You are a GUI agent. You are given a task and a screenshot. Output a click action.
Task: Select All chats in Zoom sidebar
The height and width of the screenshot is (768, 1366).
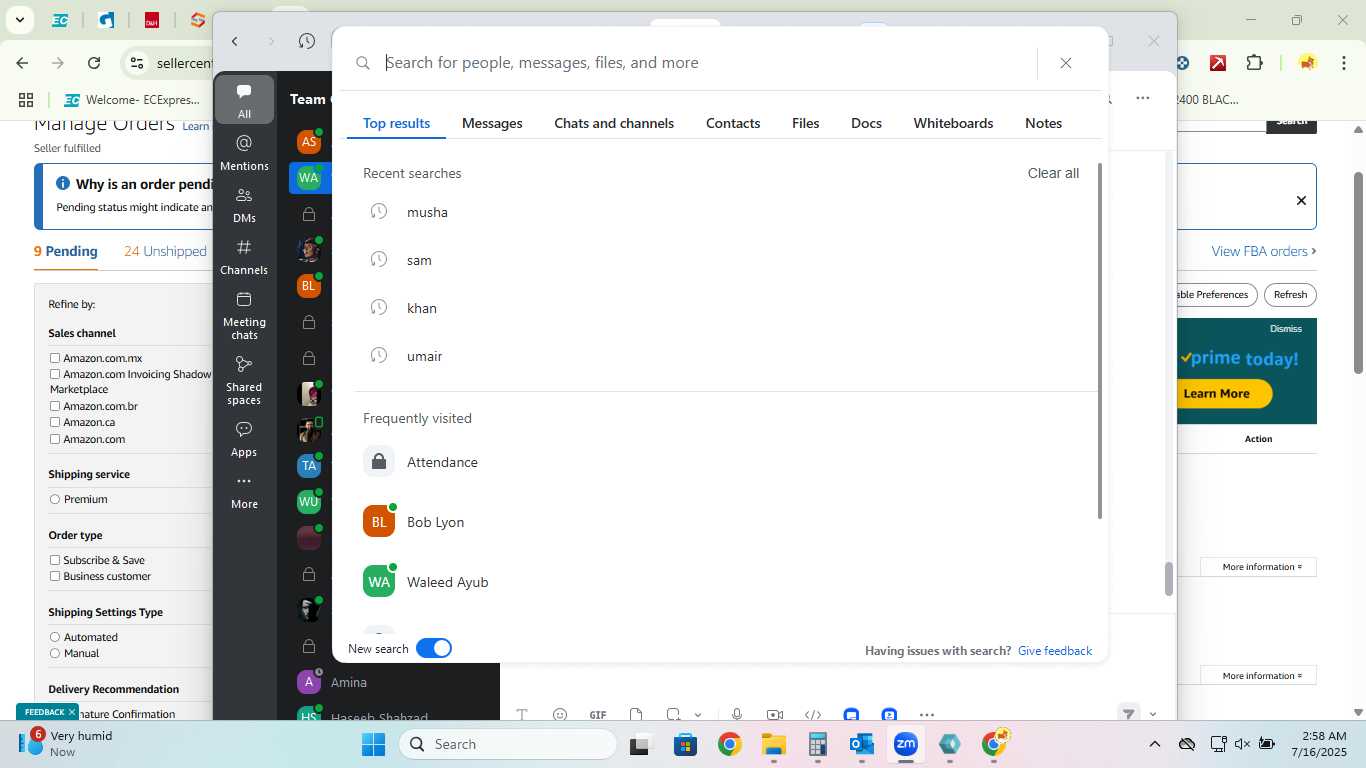(x=244, y=100)
